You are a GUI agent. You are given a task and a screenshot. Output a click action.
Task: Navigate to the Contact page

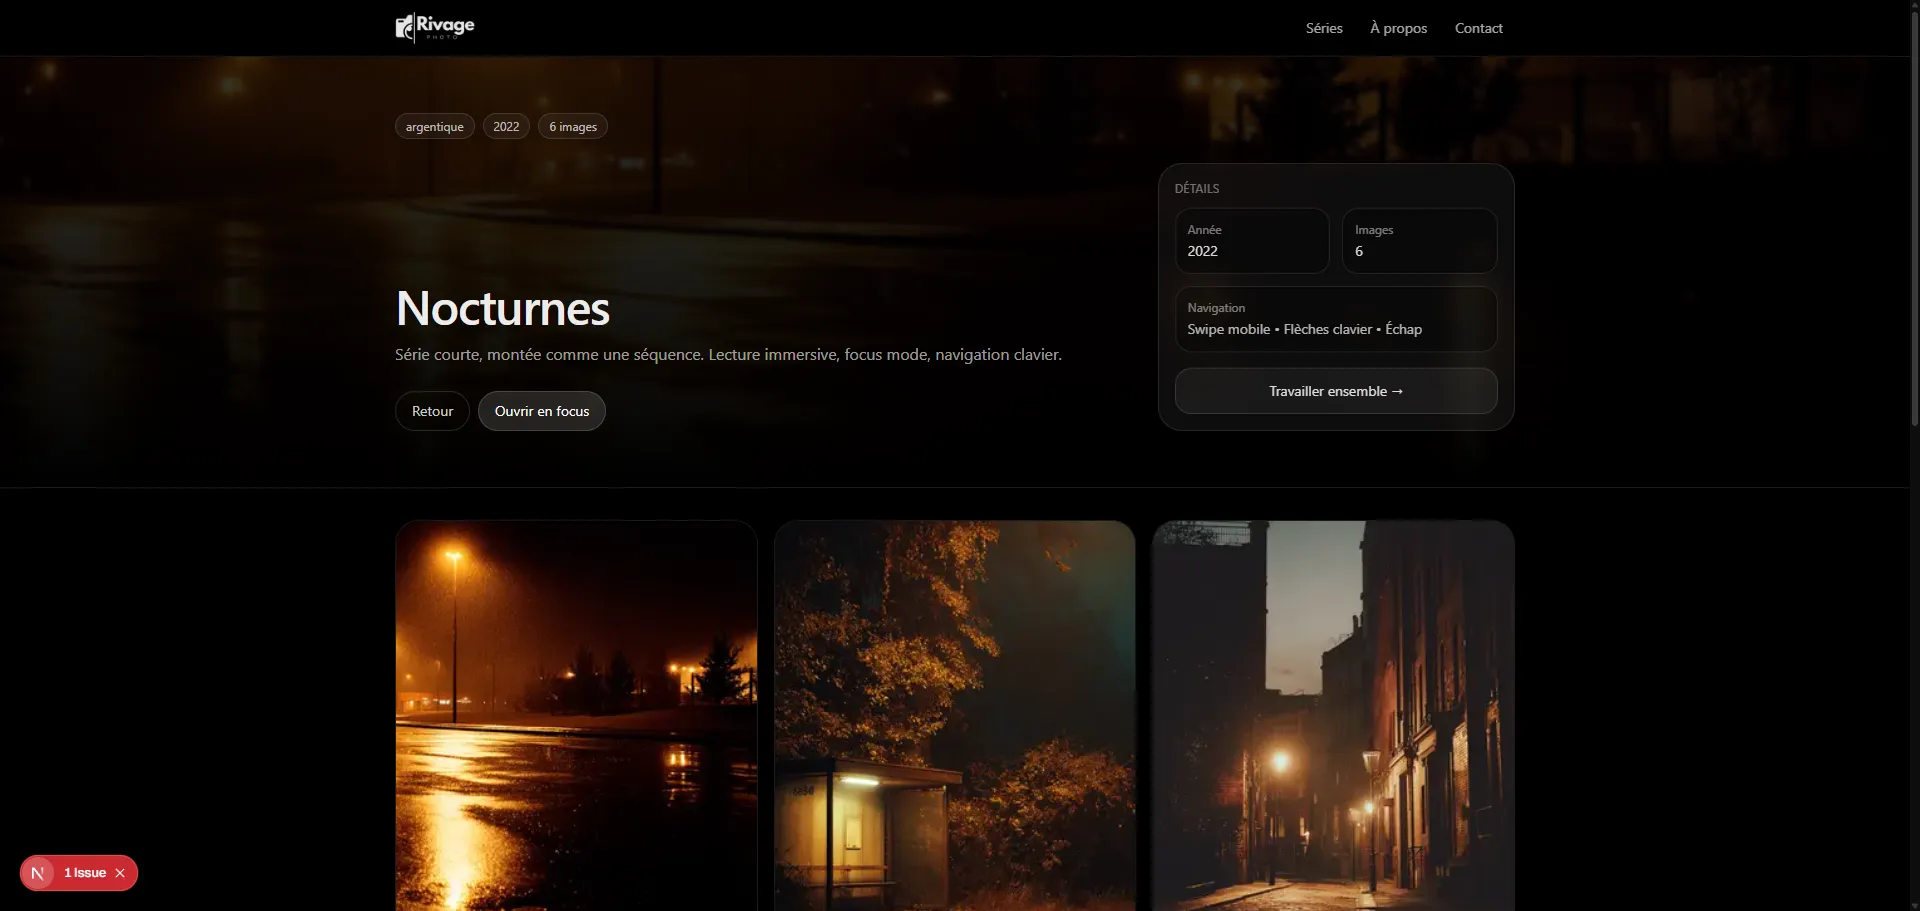(1478, 28)
